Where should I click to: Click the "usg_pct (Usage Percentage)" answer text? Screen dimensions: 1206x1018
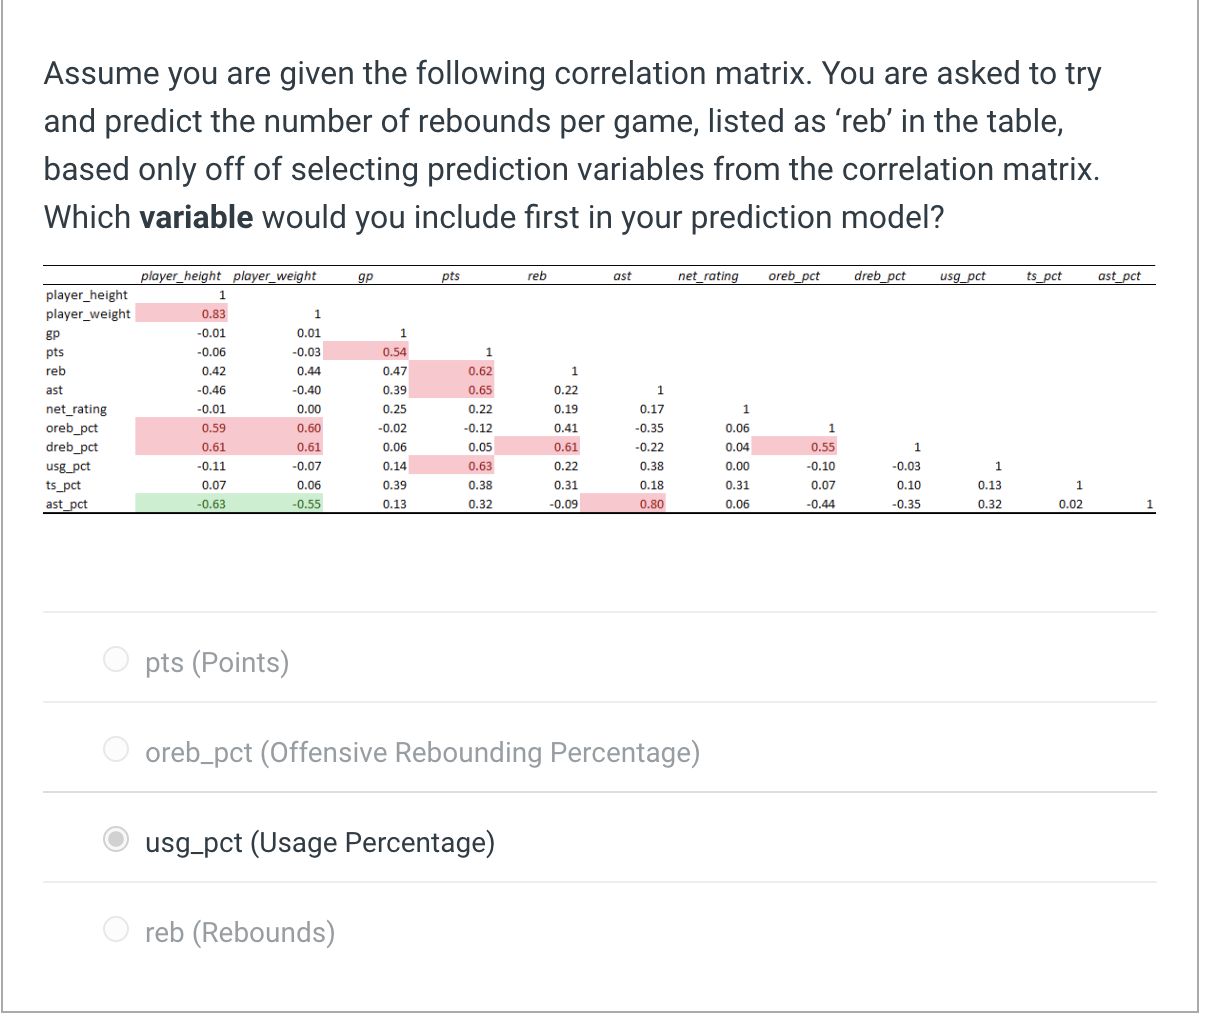(320, 842)
